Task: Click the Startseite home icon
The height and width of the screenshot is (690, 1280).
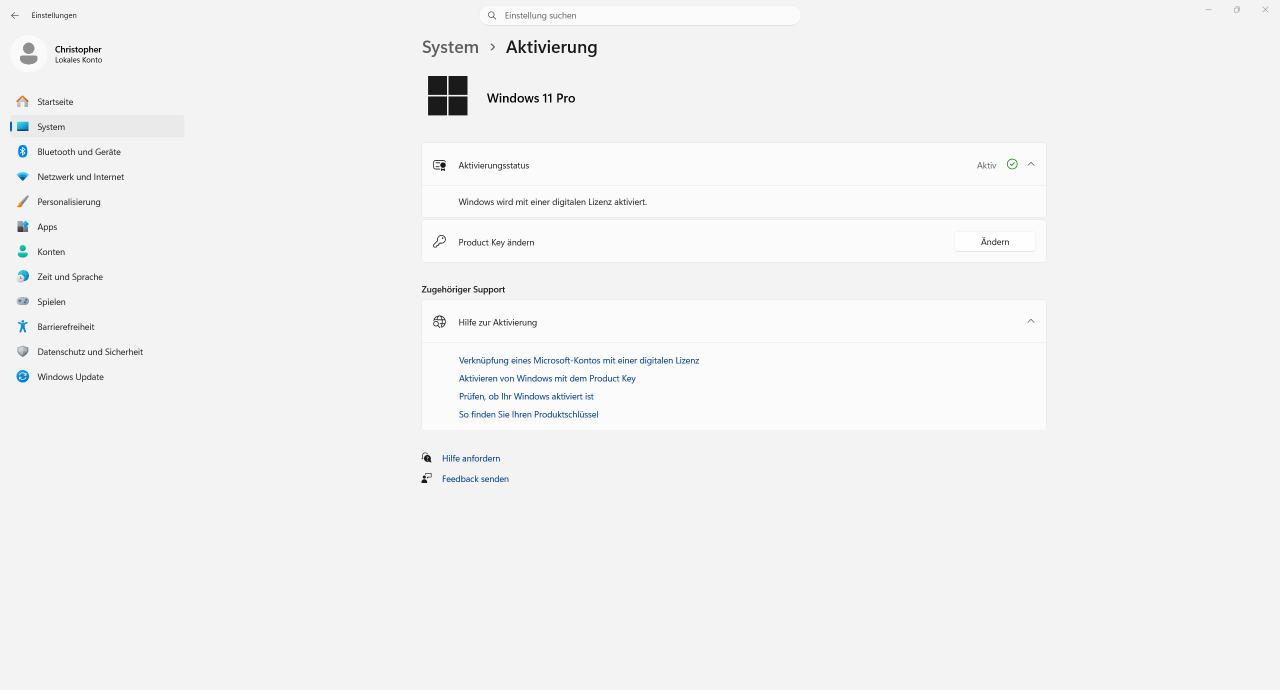Action: click(x=22, y=102)
